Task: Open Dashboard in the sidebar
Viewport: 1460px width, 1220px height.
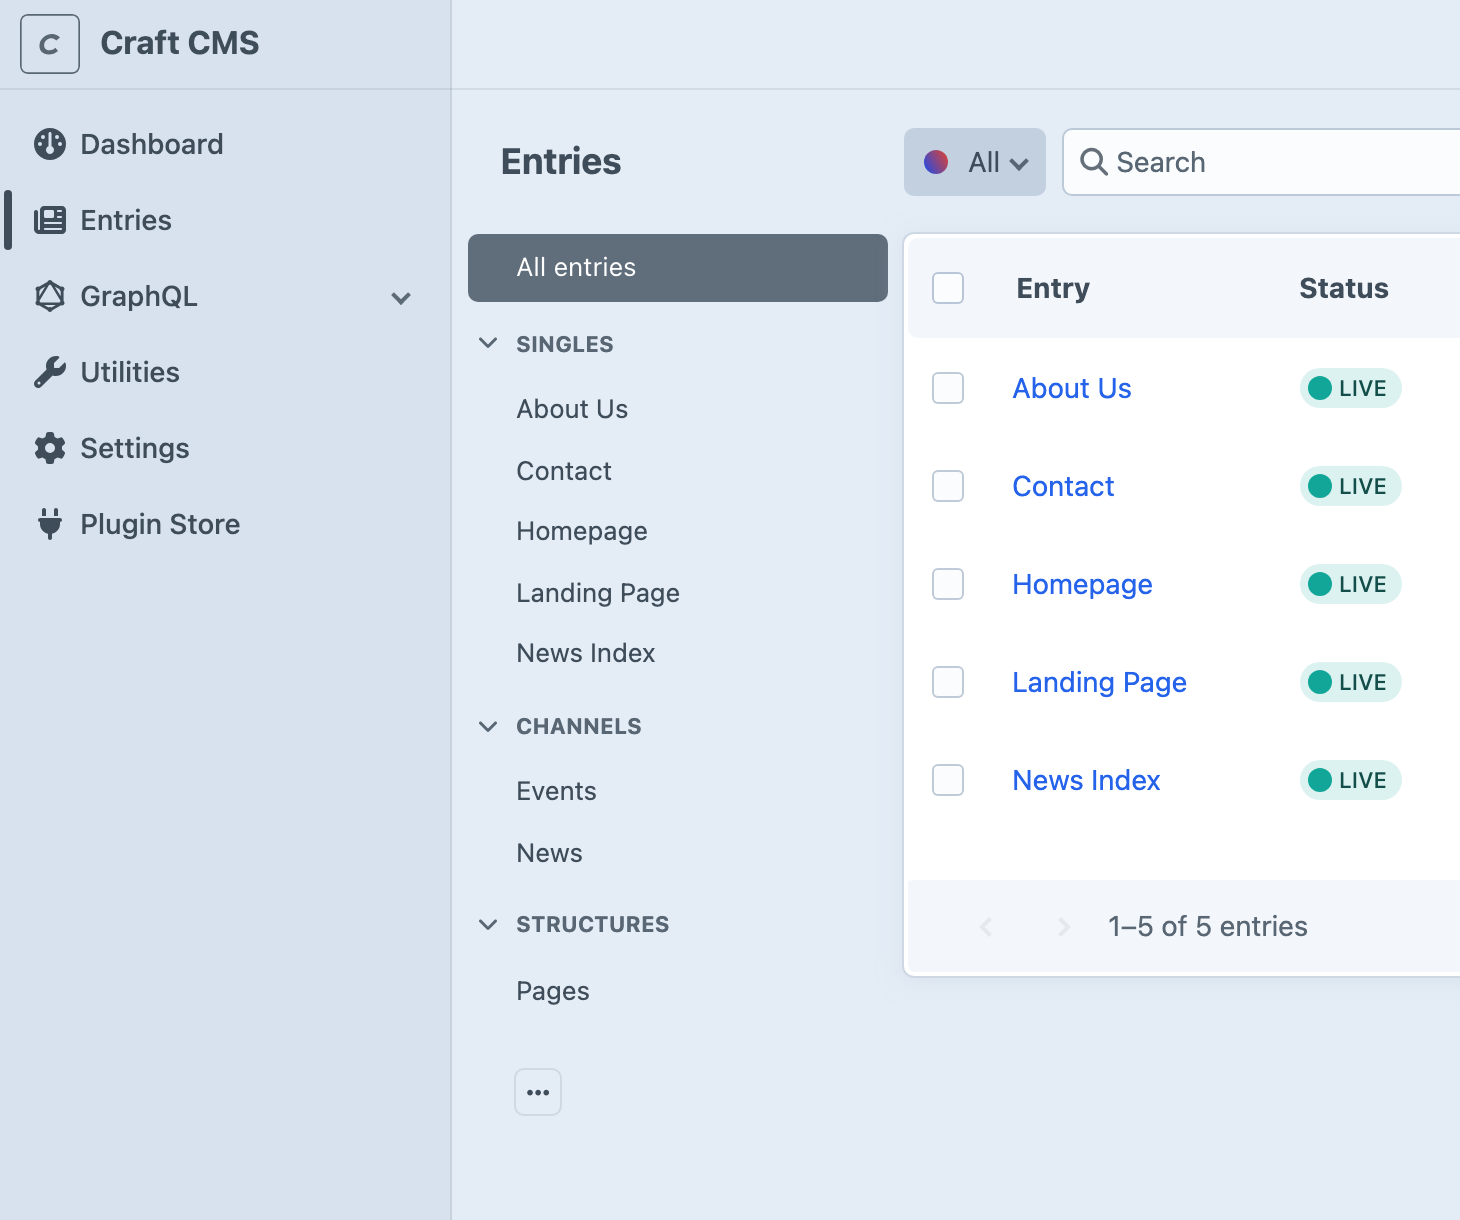Action: [x=152, y=144]
